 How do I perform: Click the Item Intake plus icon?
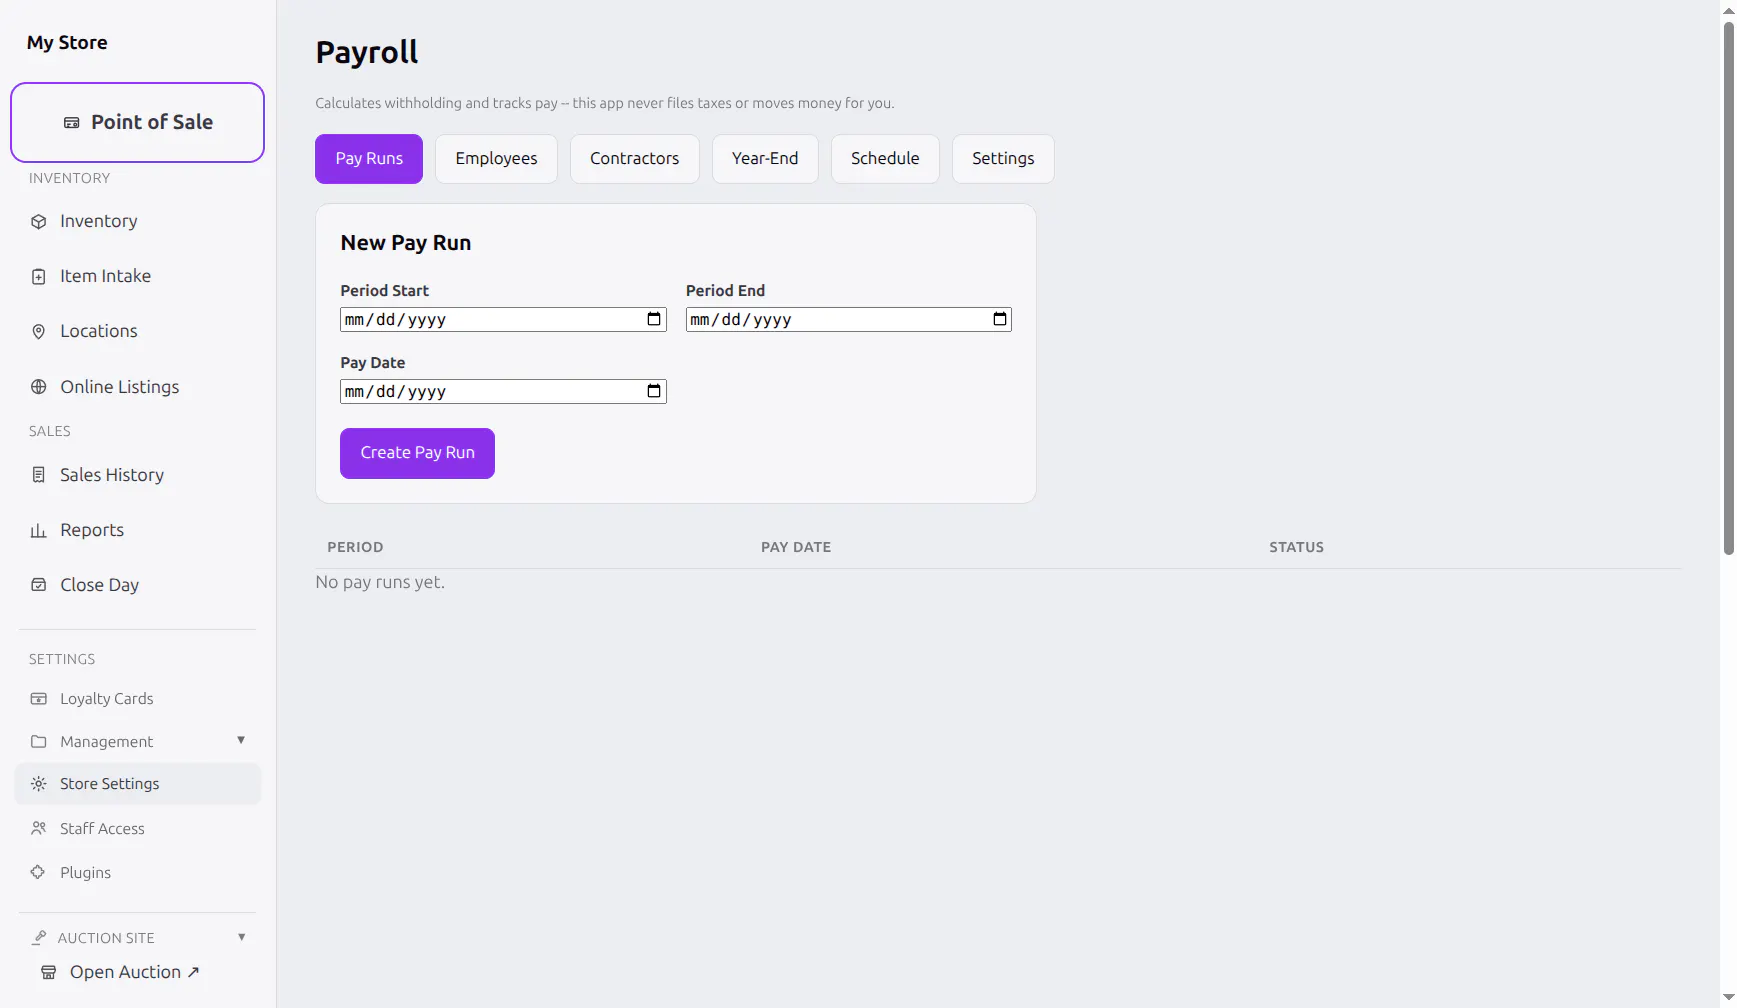click(x=38, y=277)
